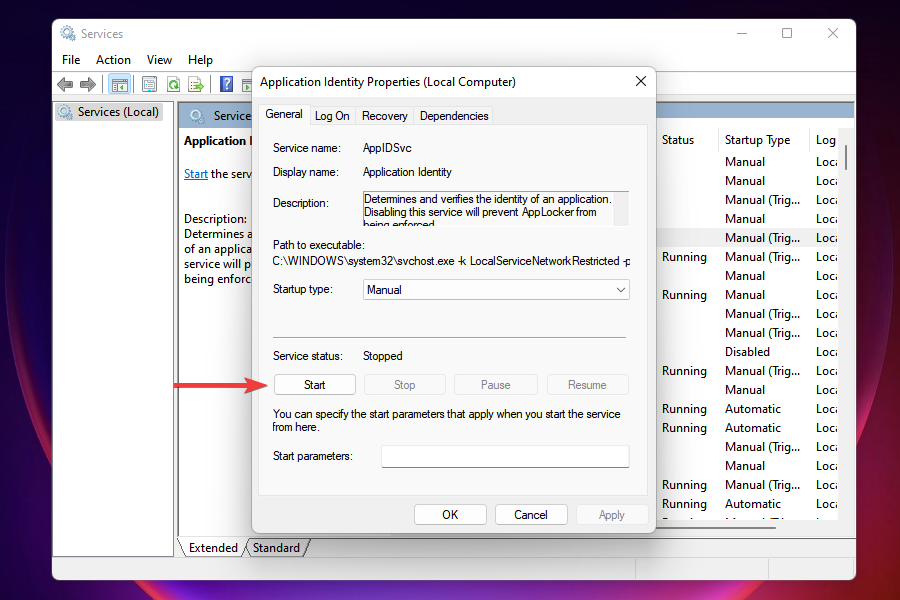Switch to the Extended view tab
This screenshot has width=900, height=600.
point(213,548)
